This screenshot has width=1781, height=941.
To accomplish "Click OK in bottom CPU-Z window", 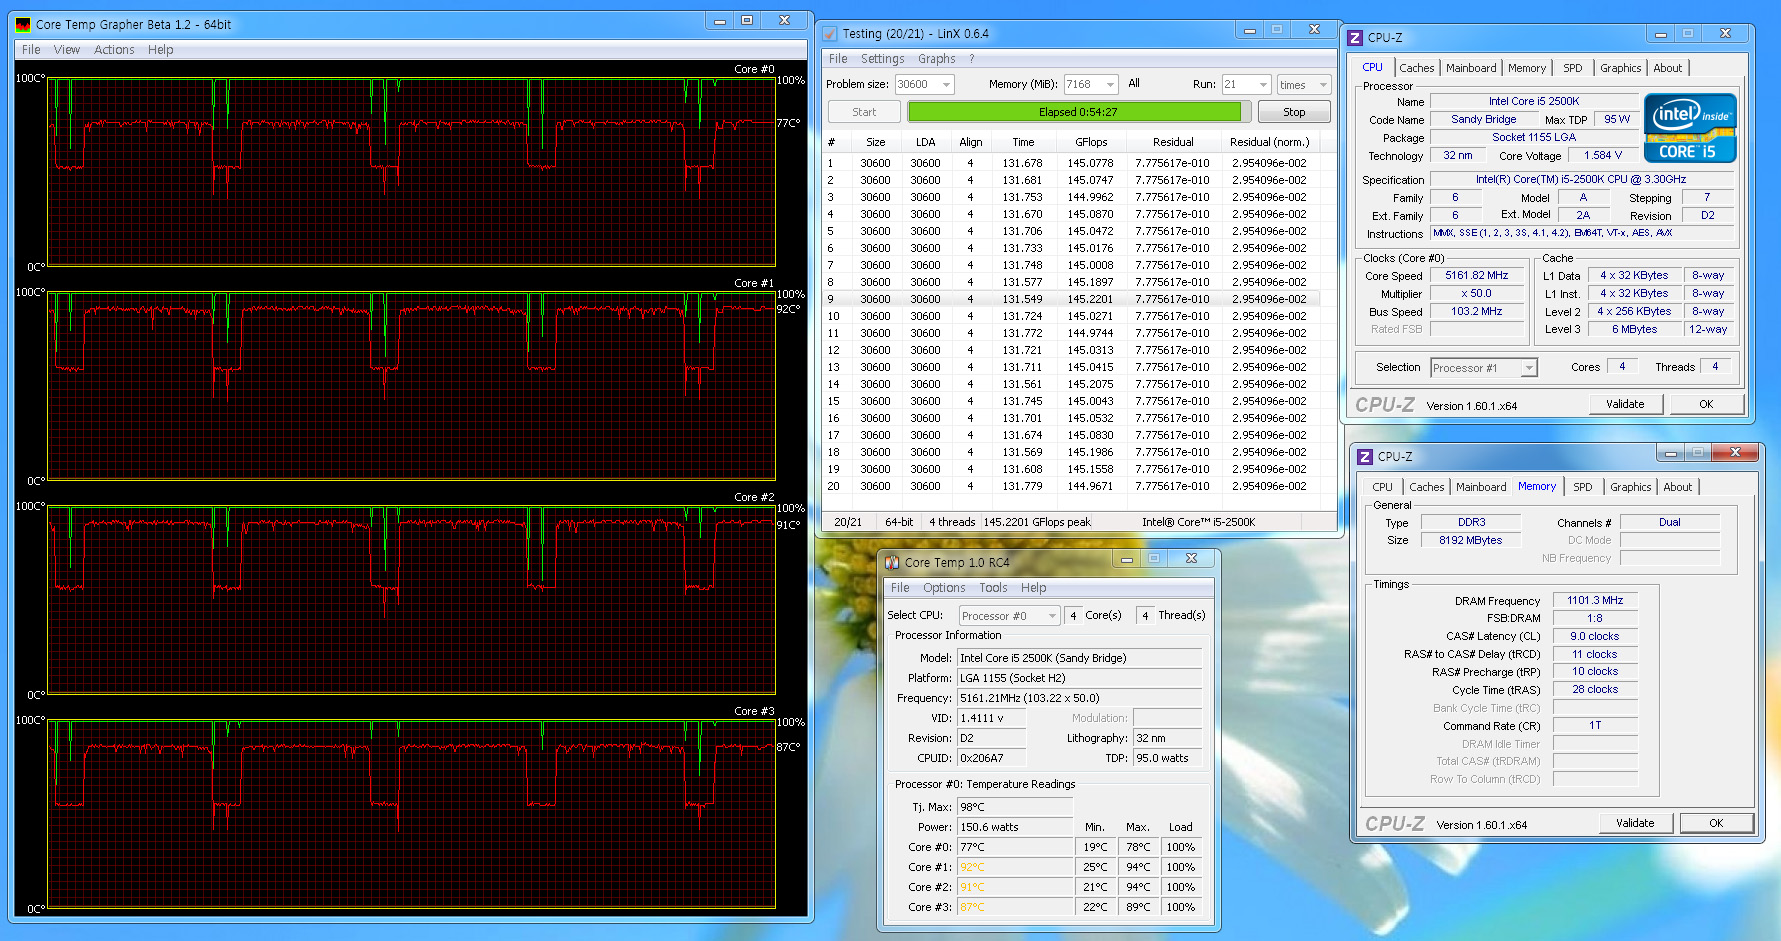I will 1716,823.
